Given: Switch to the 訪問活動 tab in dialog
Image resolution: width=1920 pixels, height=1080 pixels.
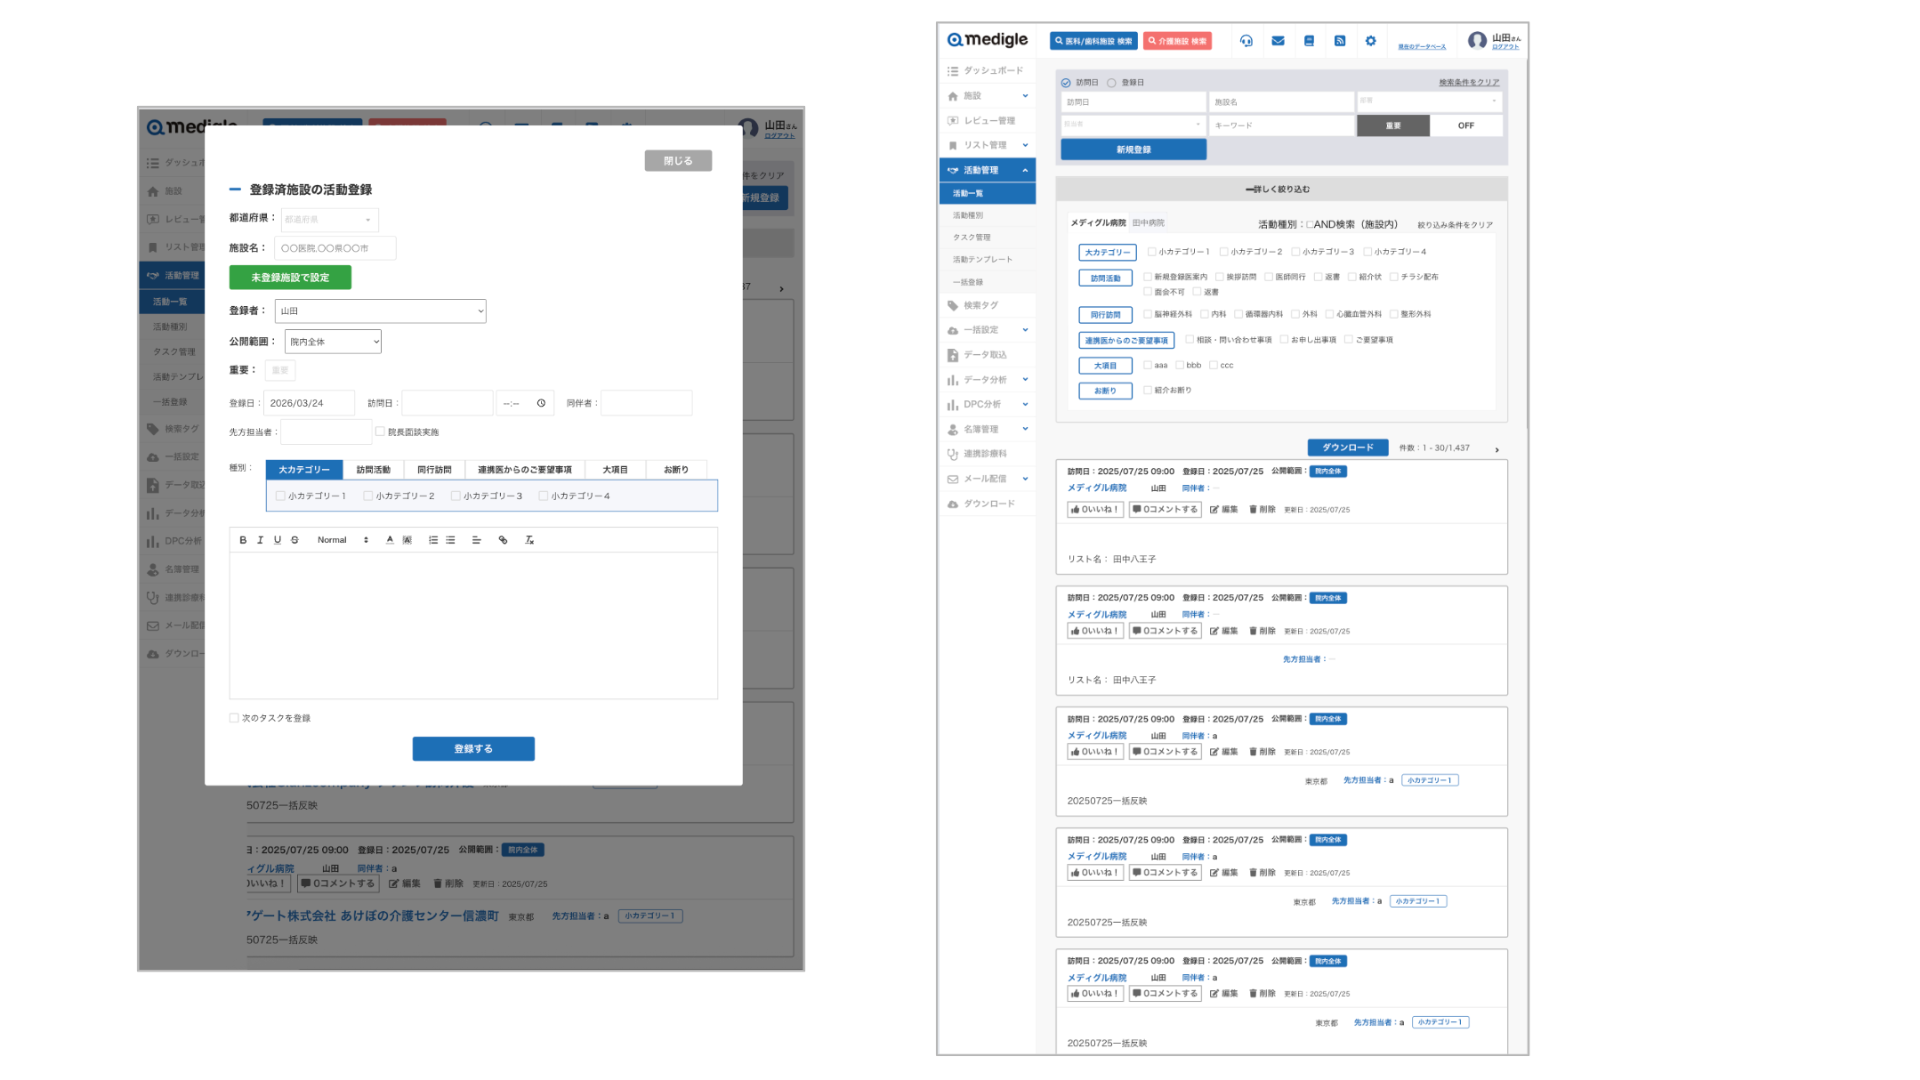Looking at the screenshot, I should pyautogui.click(x=373, y=470).
